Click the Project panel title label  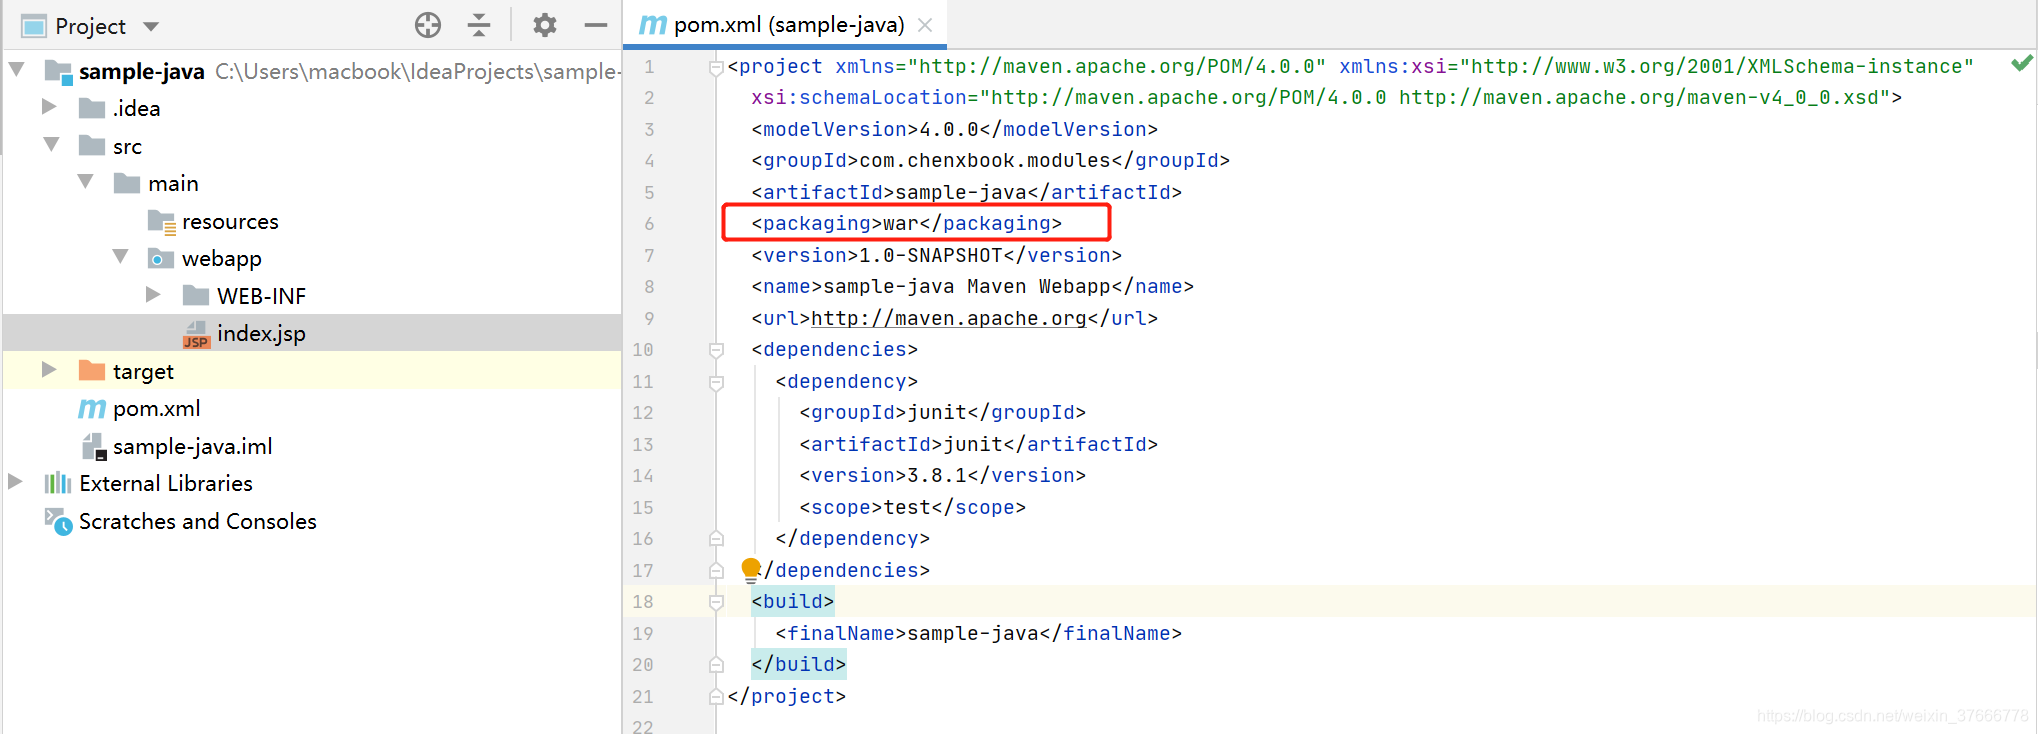tap(90, 26)
